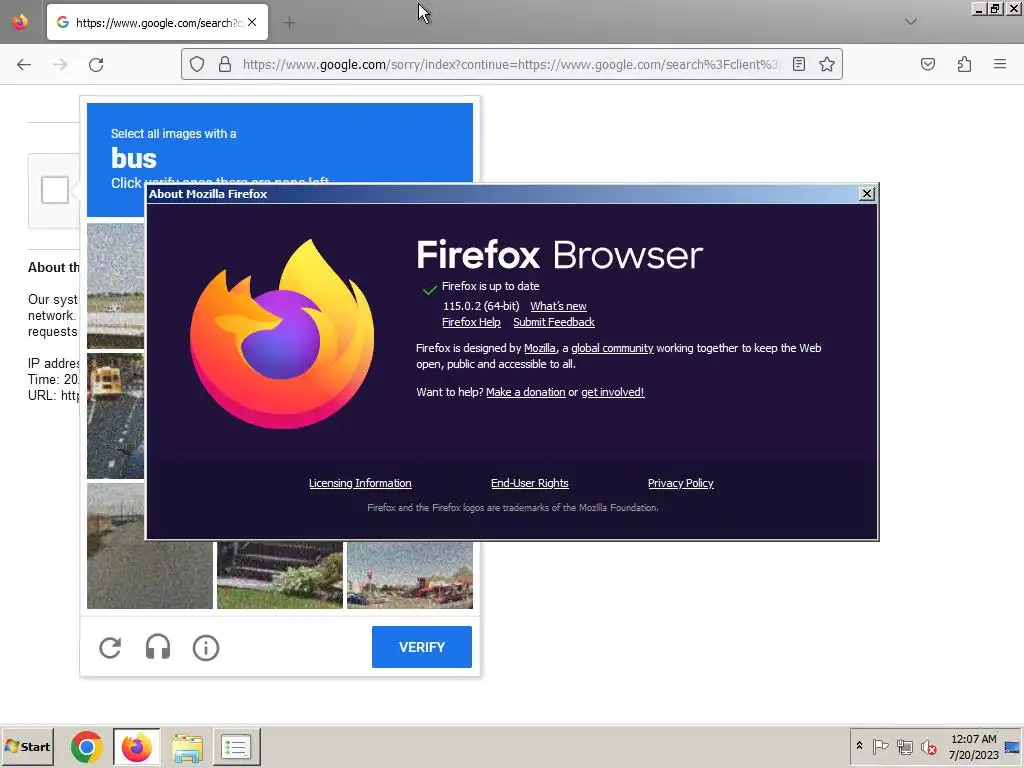
Task: Follow the global community link
Action: pos(613,348)
